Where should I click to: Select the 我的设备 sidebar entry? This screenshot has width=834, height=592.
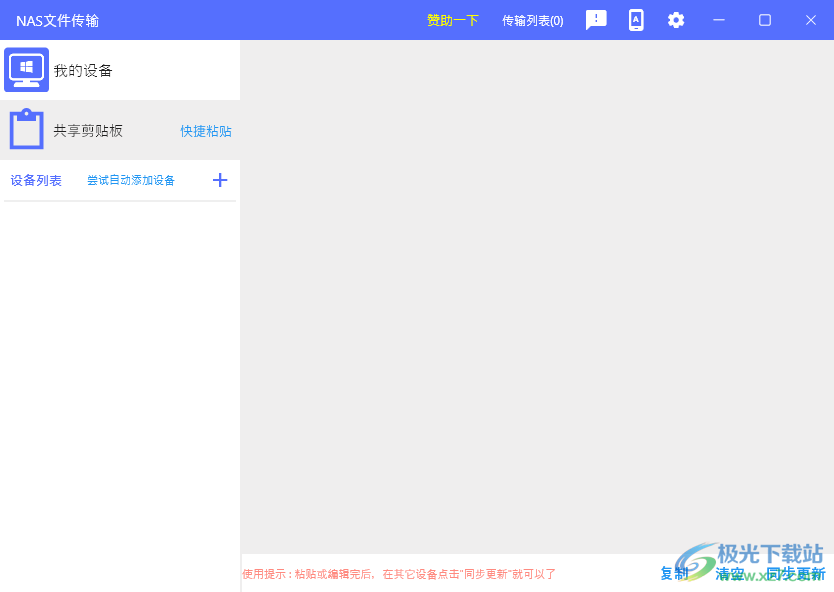pyautogui.click(x=85, y=70)
